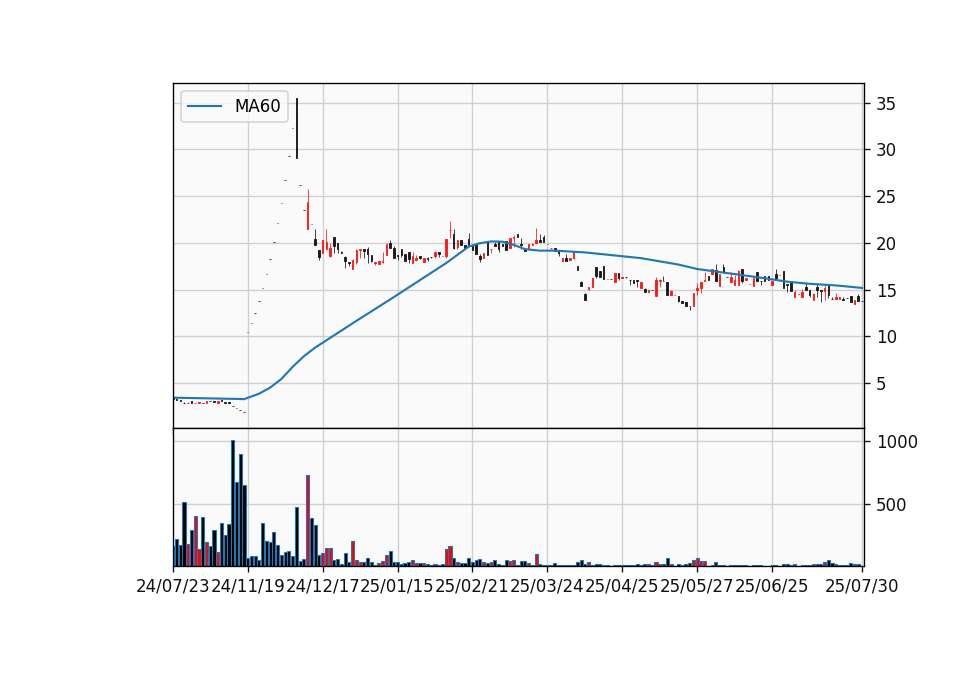Click the 25/03/24 date label
This screenshot has width=960, height=690.
click(x=547, y=586)
